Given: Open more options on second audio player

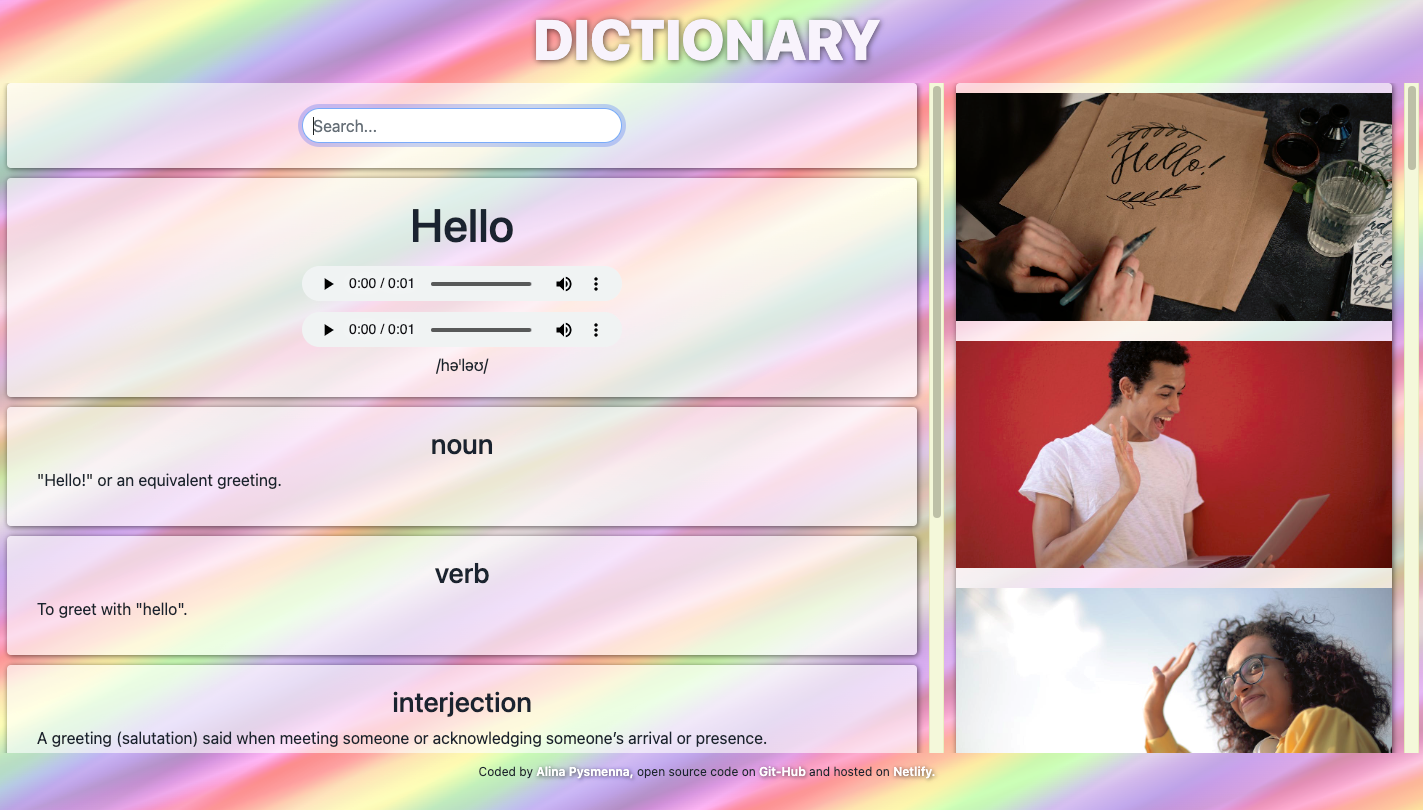Looking at the screenshot, I should tap(596, 330).
